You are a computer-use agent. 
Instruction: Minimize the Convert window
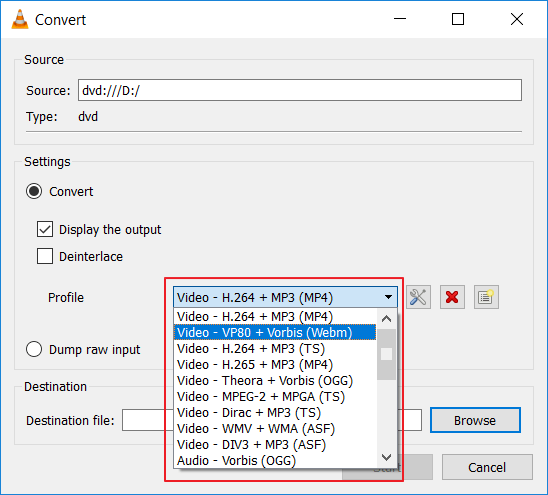[400, 19]
